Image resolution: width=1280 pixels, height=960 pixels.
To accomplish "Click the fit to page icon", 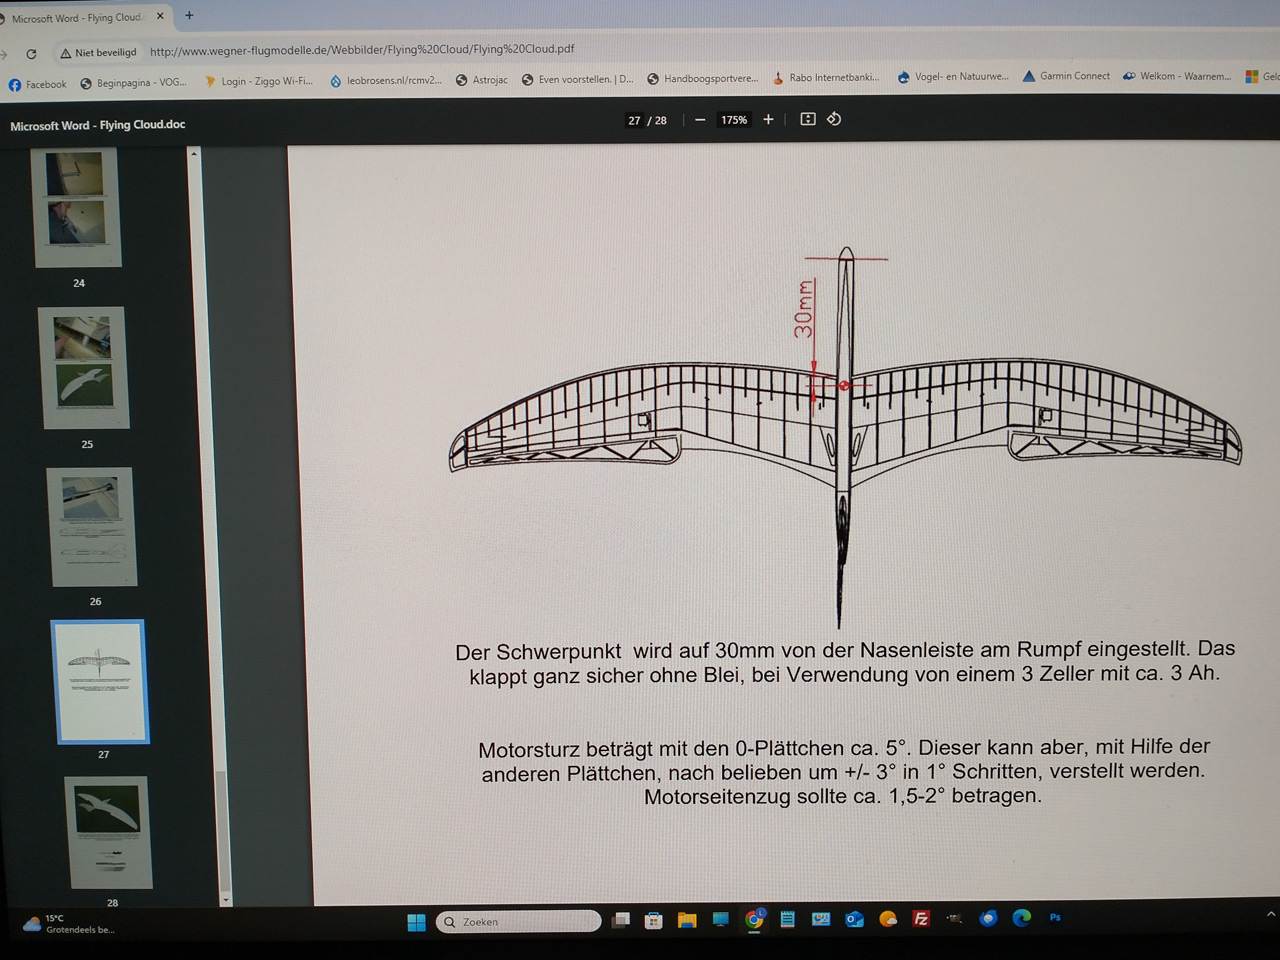I will pyautogui.click(x=808, y=119).
